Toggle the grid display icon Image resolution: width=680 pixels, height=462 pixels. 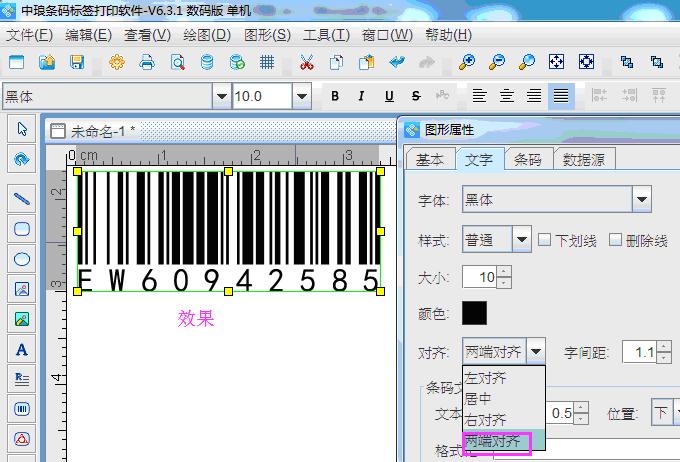coord(267,62)
